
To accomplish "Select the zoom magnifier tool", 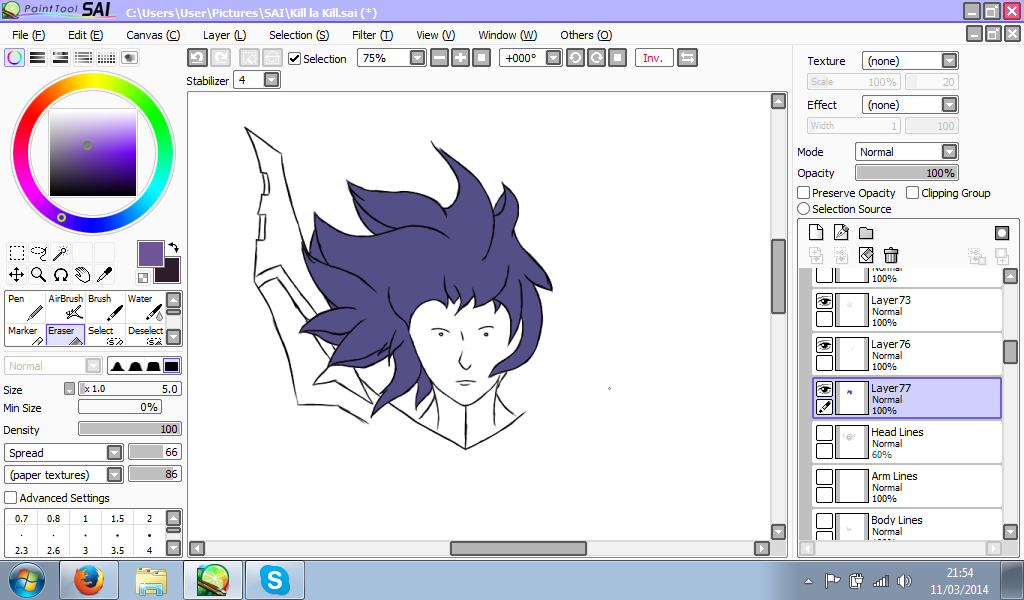I will tap(39, 275).
